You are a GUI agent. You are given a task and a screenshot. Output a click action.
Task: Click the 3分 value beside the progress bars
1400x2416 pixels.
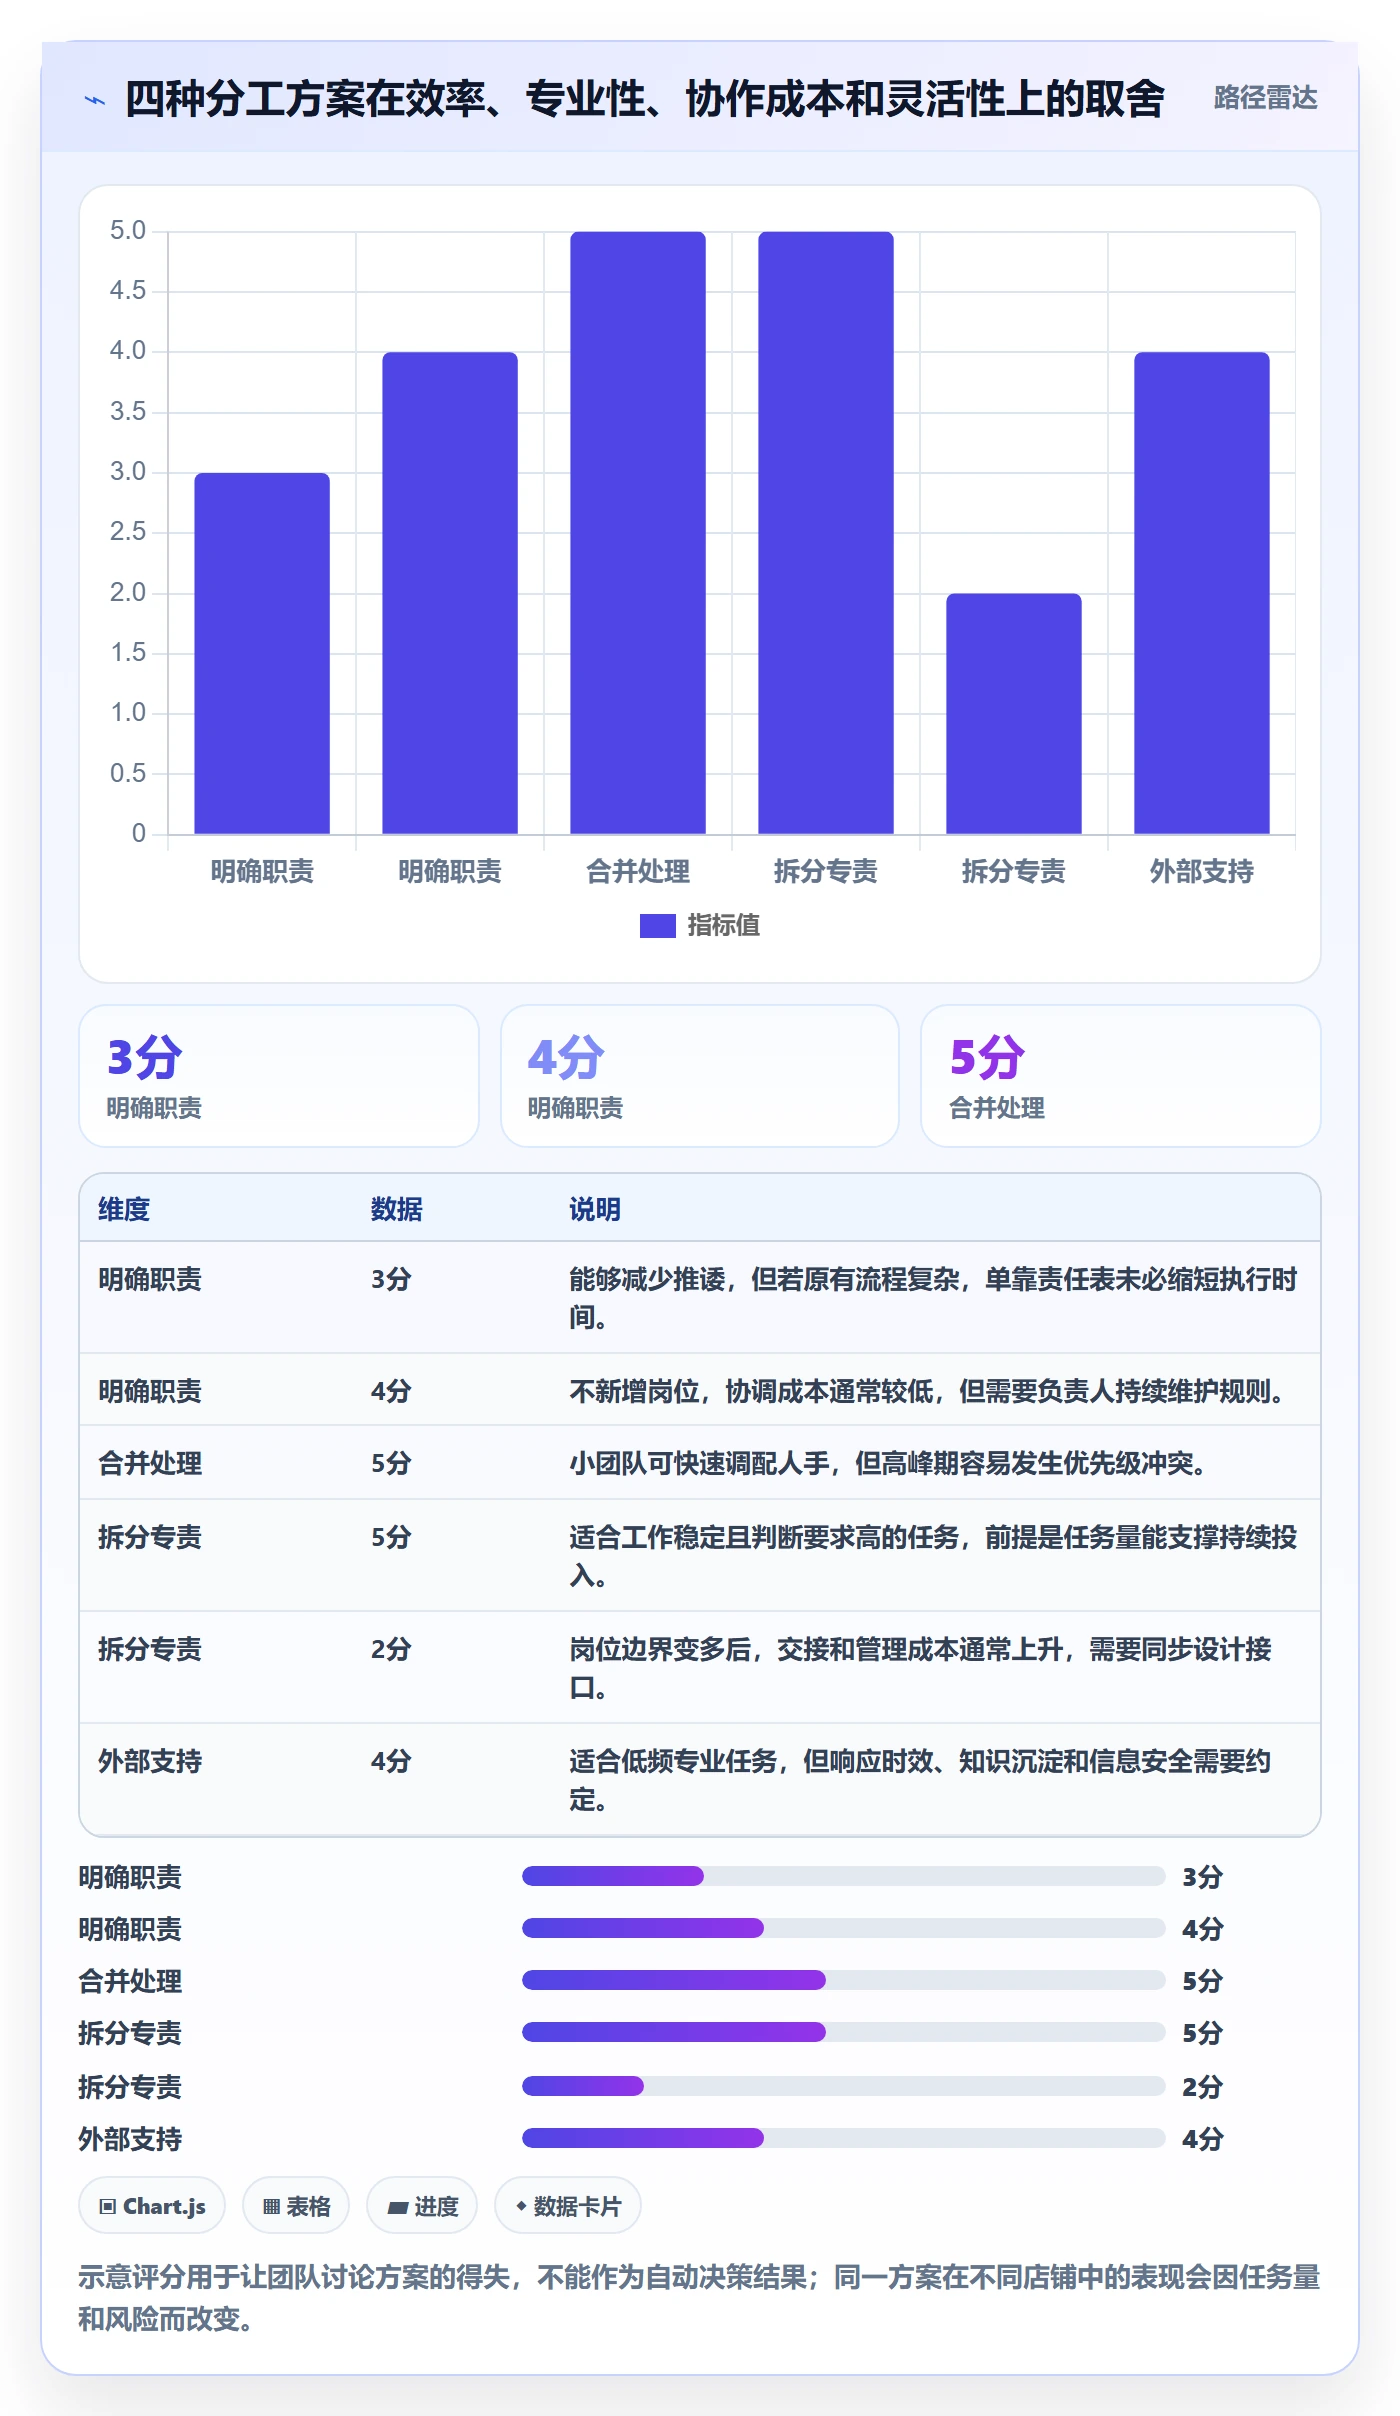(1202, 1877)
